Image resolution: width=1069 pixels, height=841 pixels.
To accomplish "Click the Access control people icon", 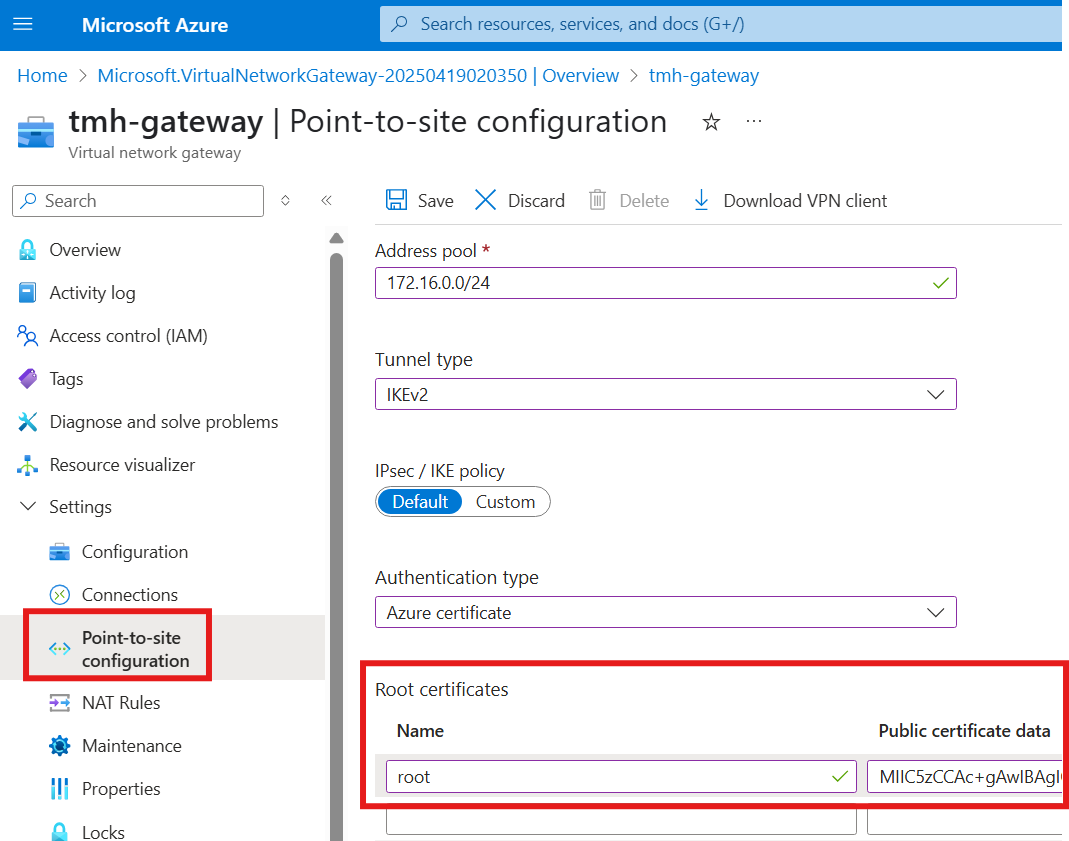I will coord(27,335).
